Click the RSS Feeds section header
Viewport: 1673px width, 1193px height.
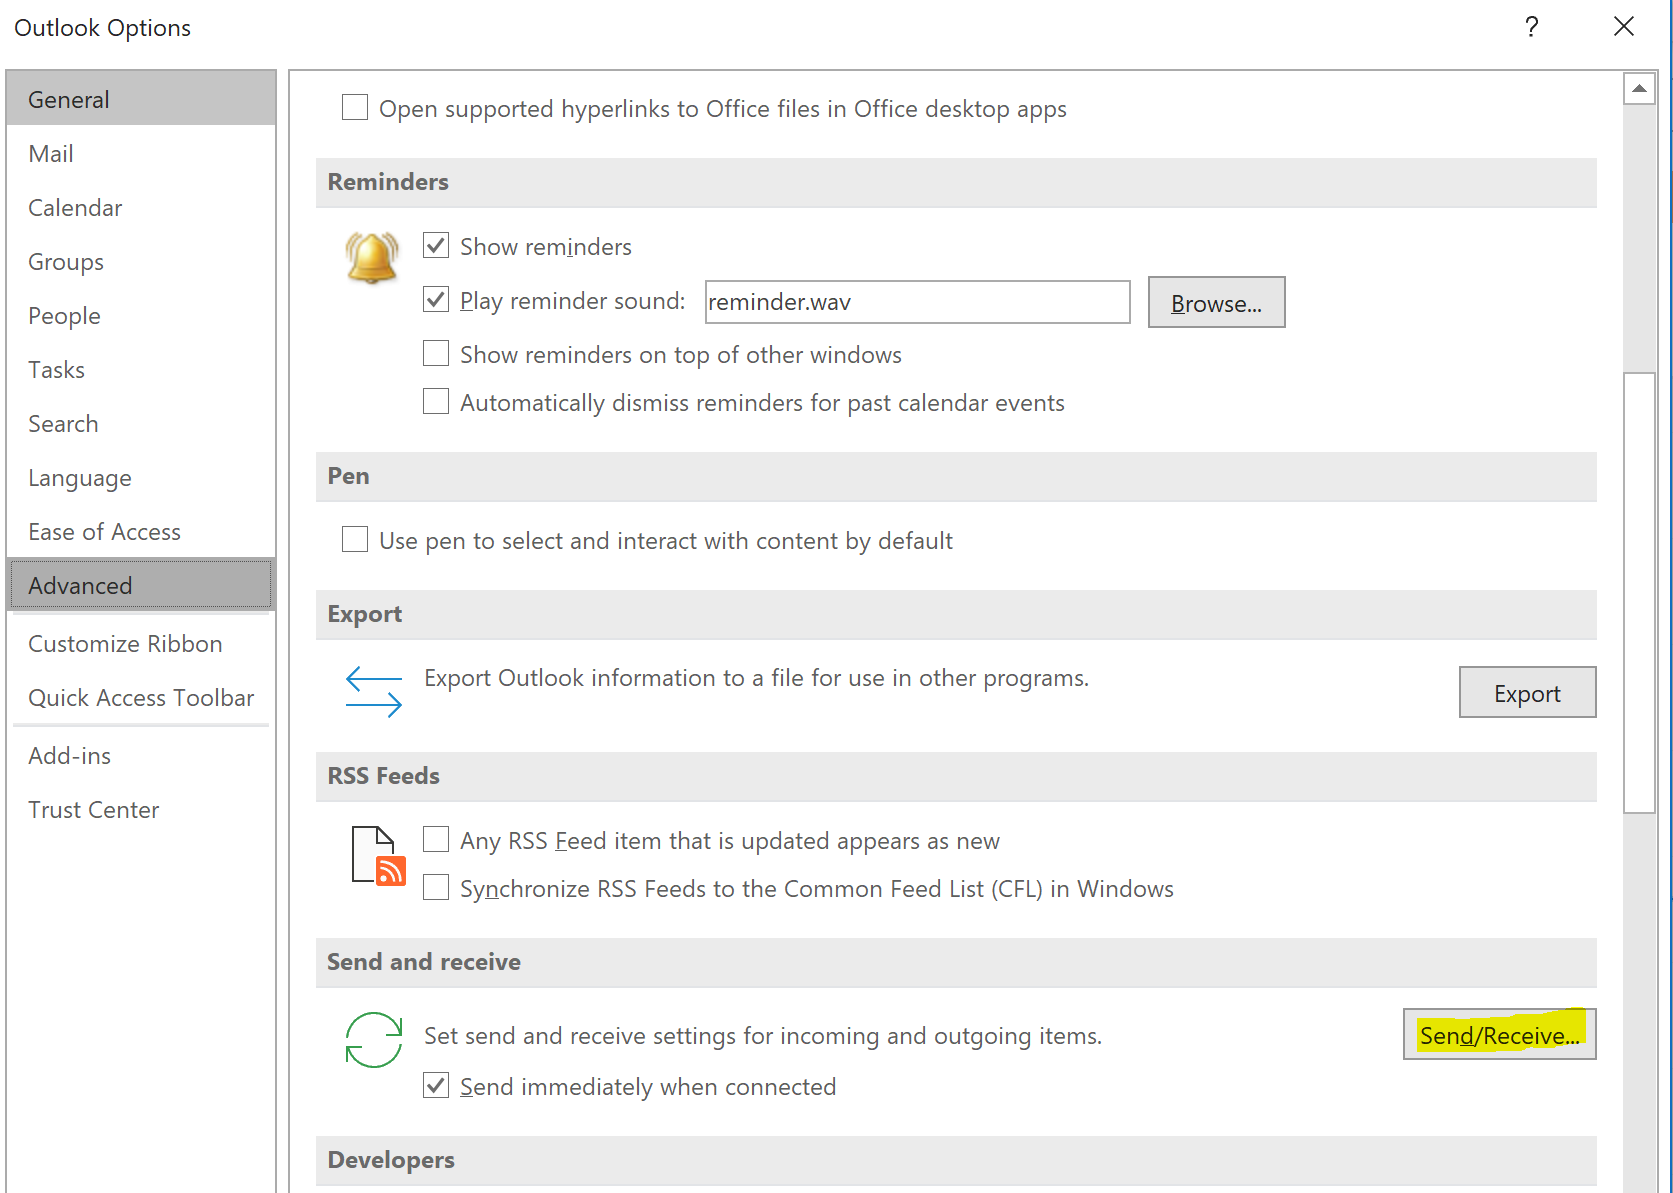point(956,776)
